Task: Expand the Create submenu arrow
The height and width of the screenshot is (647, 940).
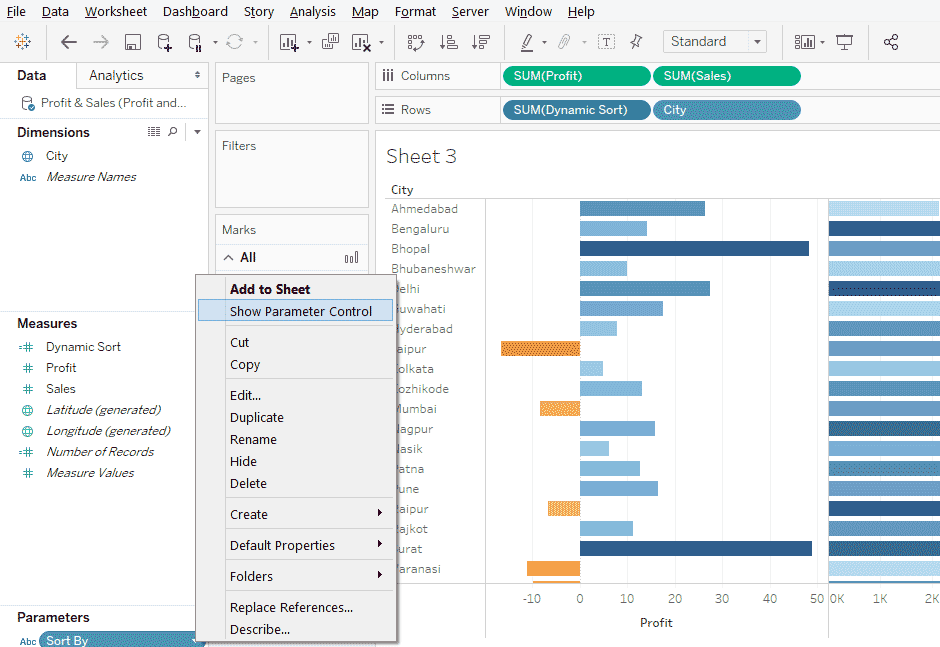Action: pyautogui.click(x=379, y=513)
